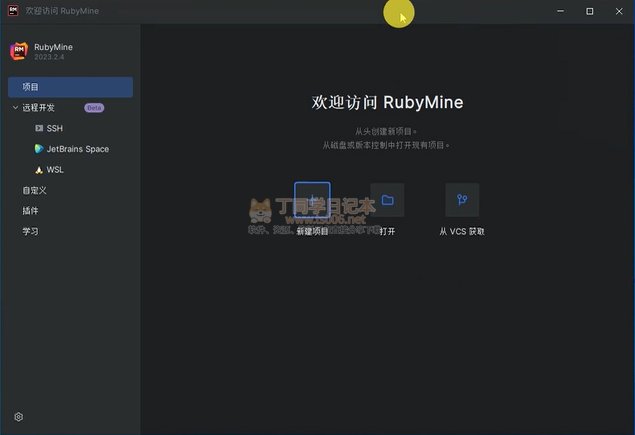Click the folder icon above 打开
Screen dimensions: 635x435
point(387,200)
